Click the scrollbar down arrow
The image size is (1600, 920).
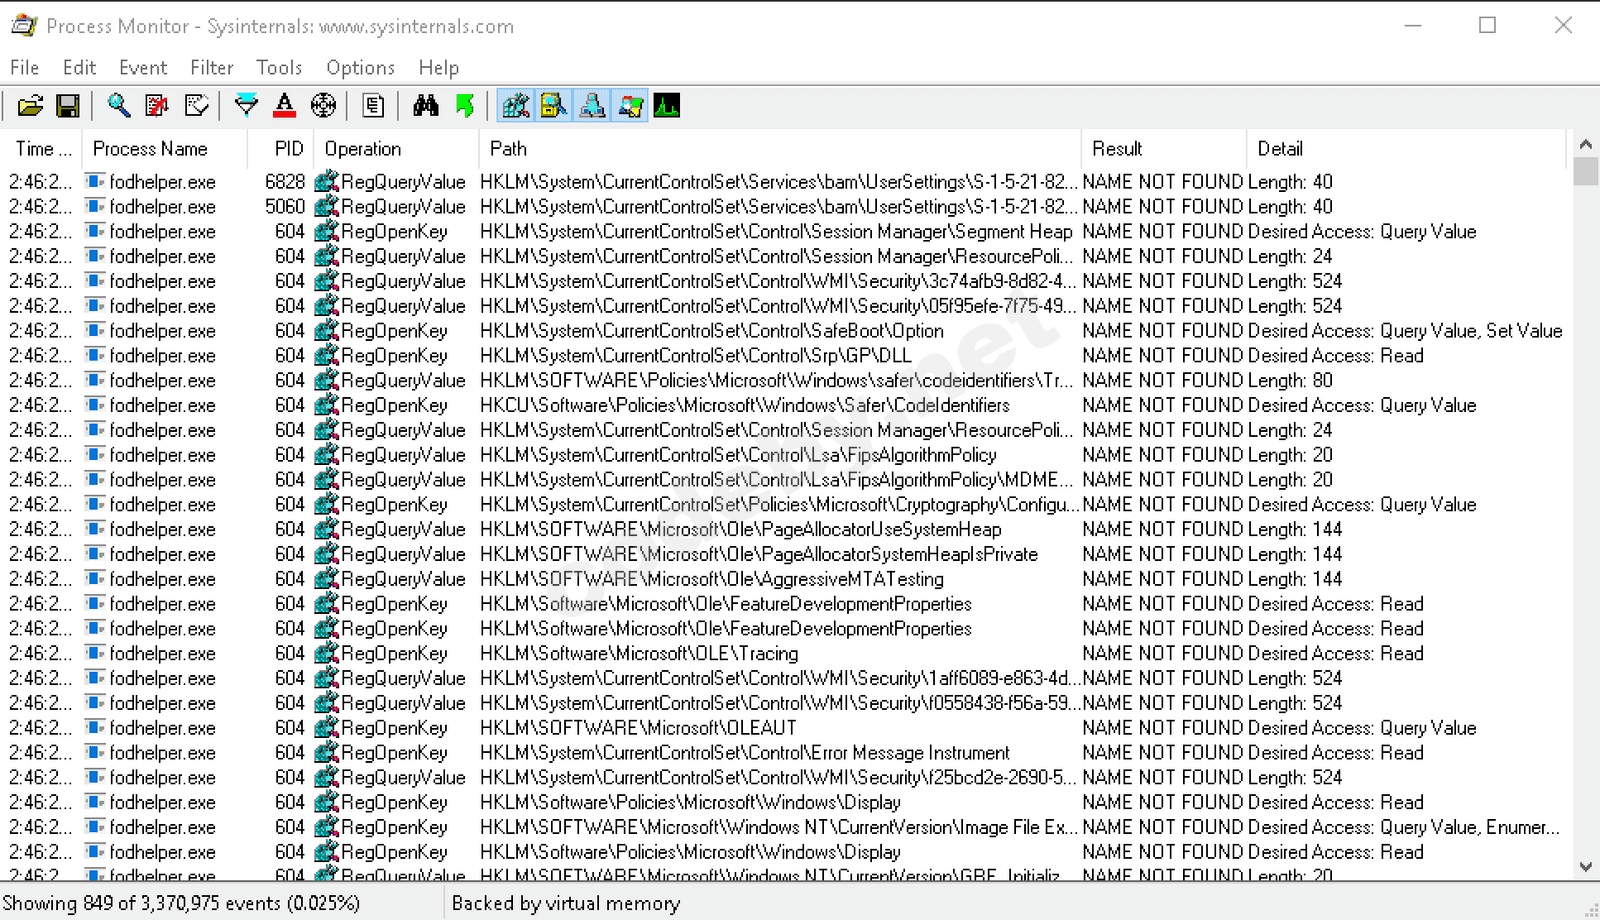[1585, 867]
